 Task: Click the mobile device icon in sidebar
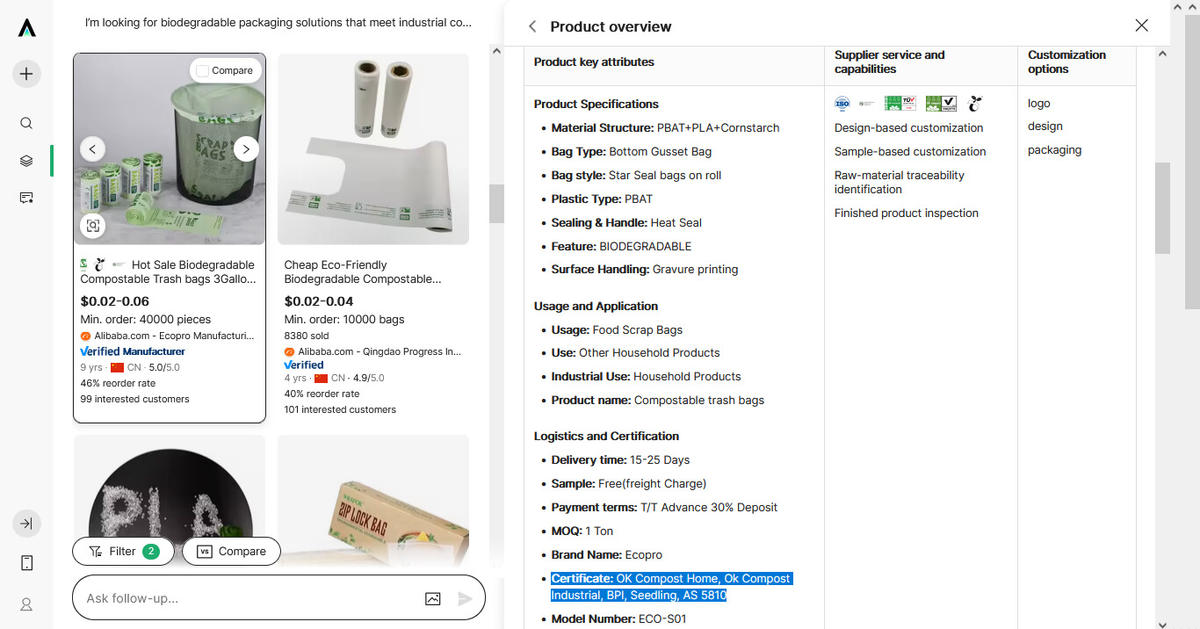27,562
